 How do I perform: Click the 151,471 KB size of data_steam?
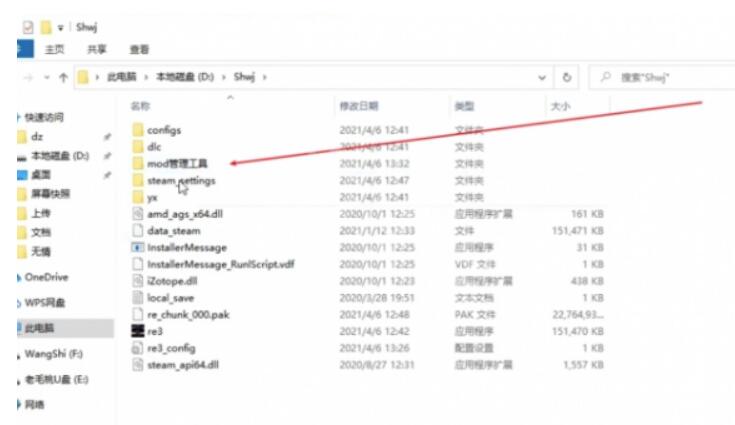point(578,231)
